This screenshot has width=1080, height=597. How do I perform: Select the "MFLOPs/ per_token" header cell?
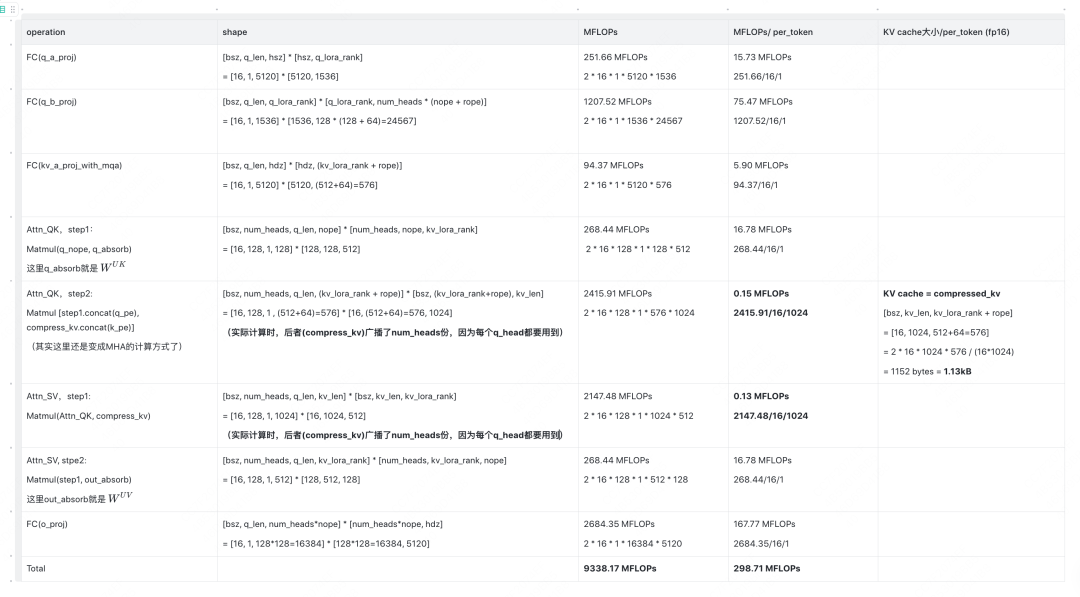pos(803,32)
